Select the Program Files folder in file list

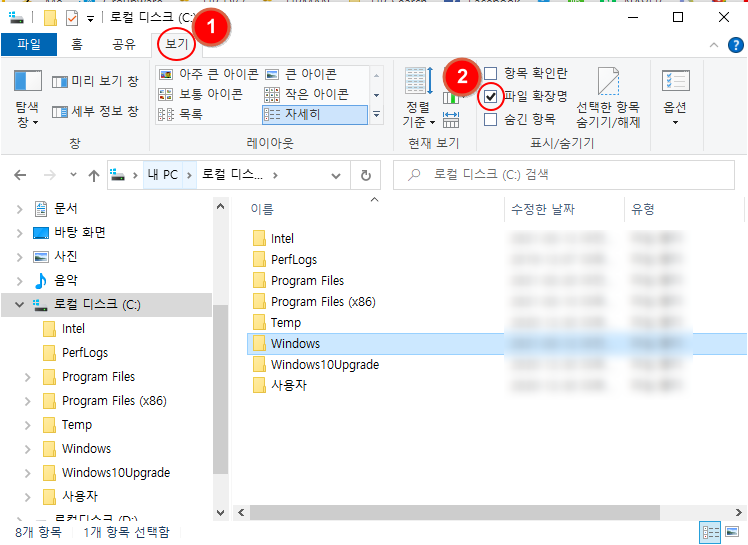tap(307, 281)
